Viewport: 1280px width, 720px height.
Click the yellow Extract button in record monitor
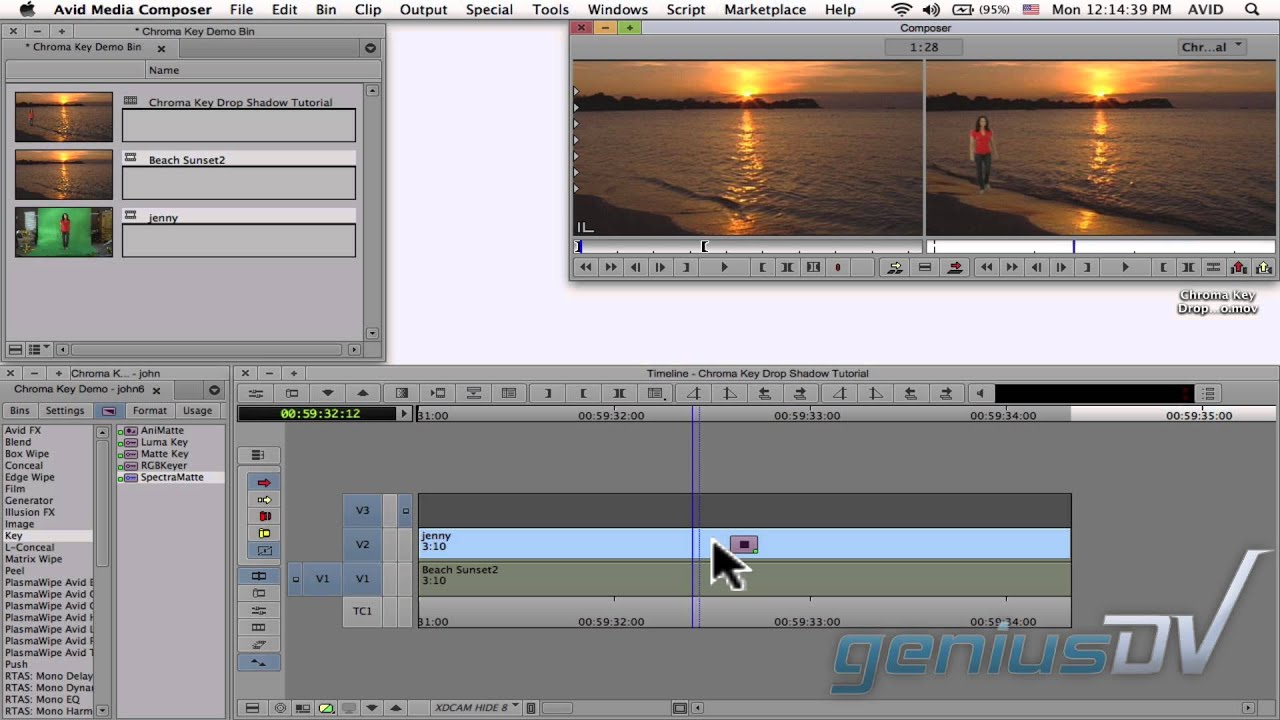coord(1264,267)
